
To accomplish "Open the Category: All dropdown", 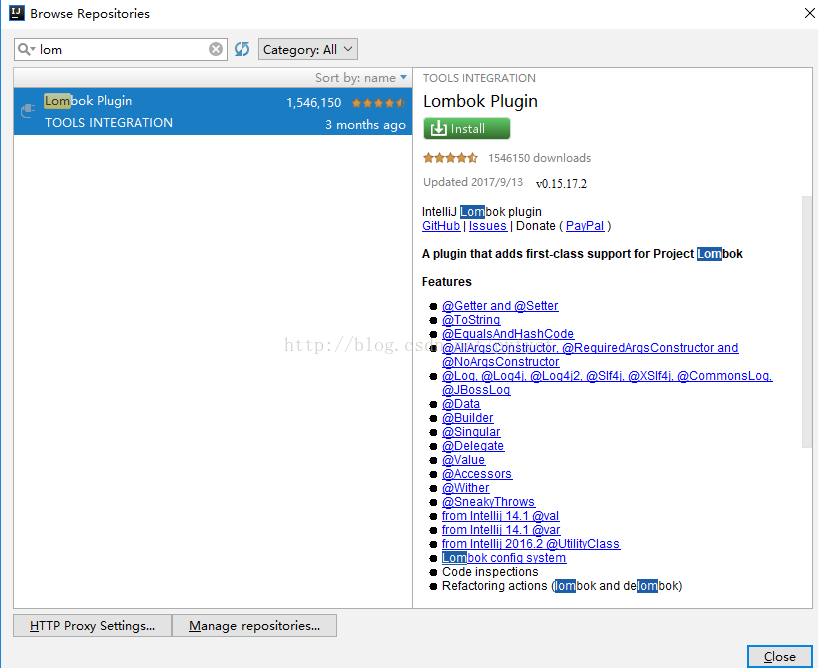I will pos(308,49).
